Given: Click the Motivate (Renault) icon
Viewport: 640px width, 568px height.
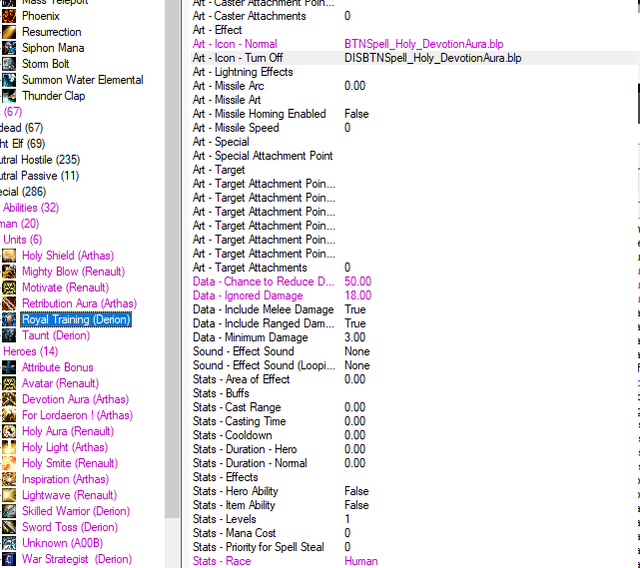Looking at the screenshot, I should point(9,287).
